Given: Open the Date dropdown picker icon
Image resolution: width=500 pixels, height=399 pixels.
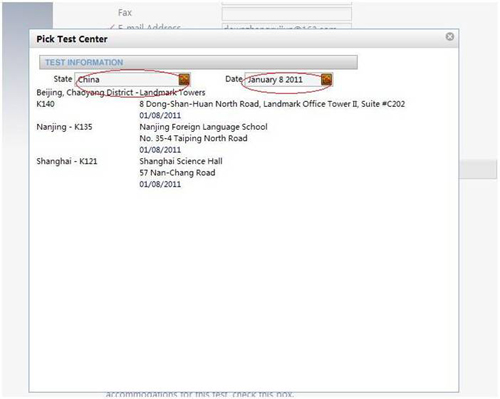Looking at the screenshot, I should (327, 79).
